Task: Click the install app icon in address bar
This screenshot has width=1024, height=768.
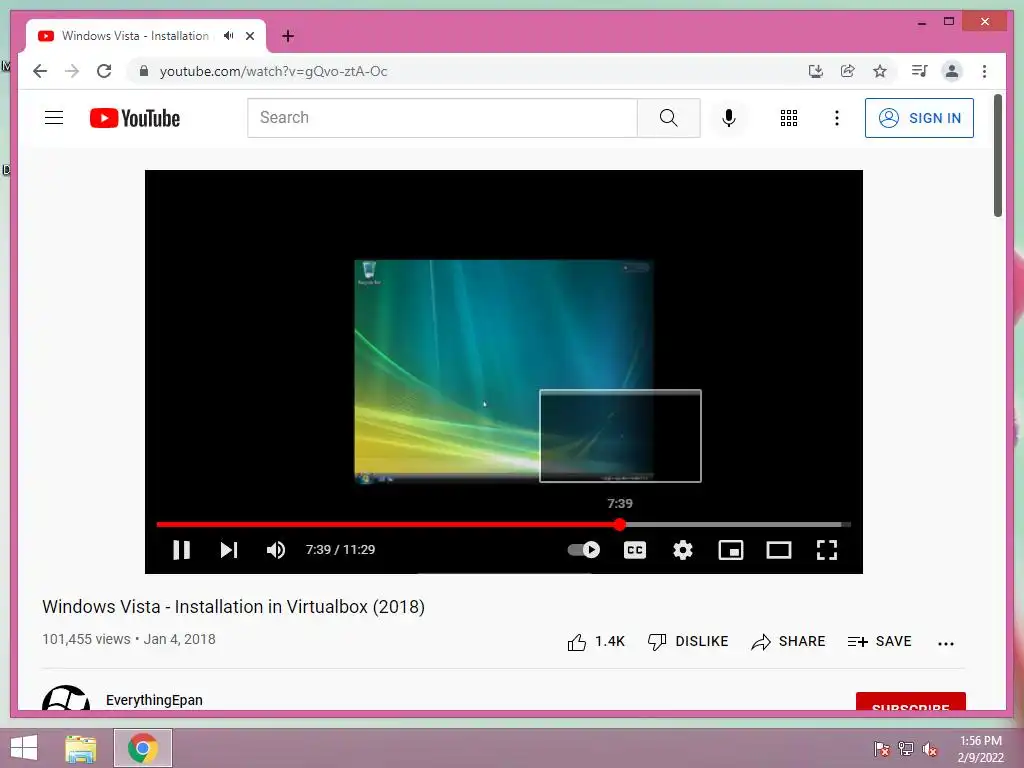Action: pos(816,71)
